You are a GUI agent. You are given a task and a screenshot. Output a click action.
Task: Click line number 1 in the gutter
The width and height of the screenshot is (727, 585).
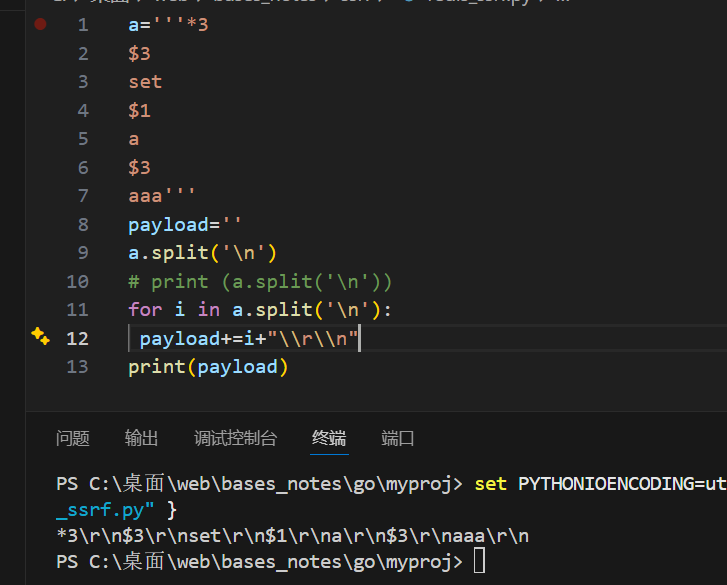[x=83, y=25]
